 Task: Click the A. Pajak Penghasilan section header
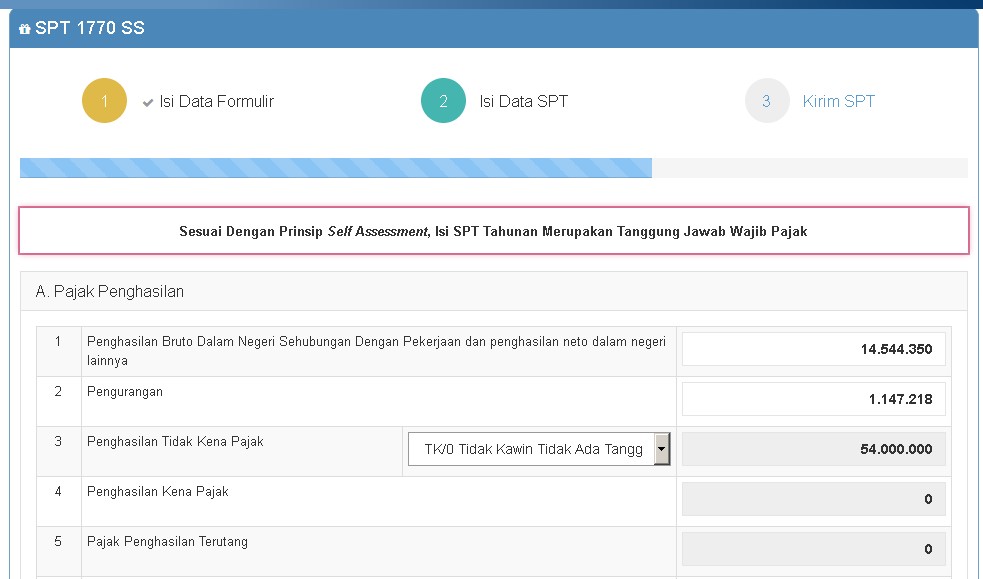(110, 291)
